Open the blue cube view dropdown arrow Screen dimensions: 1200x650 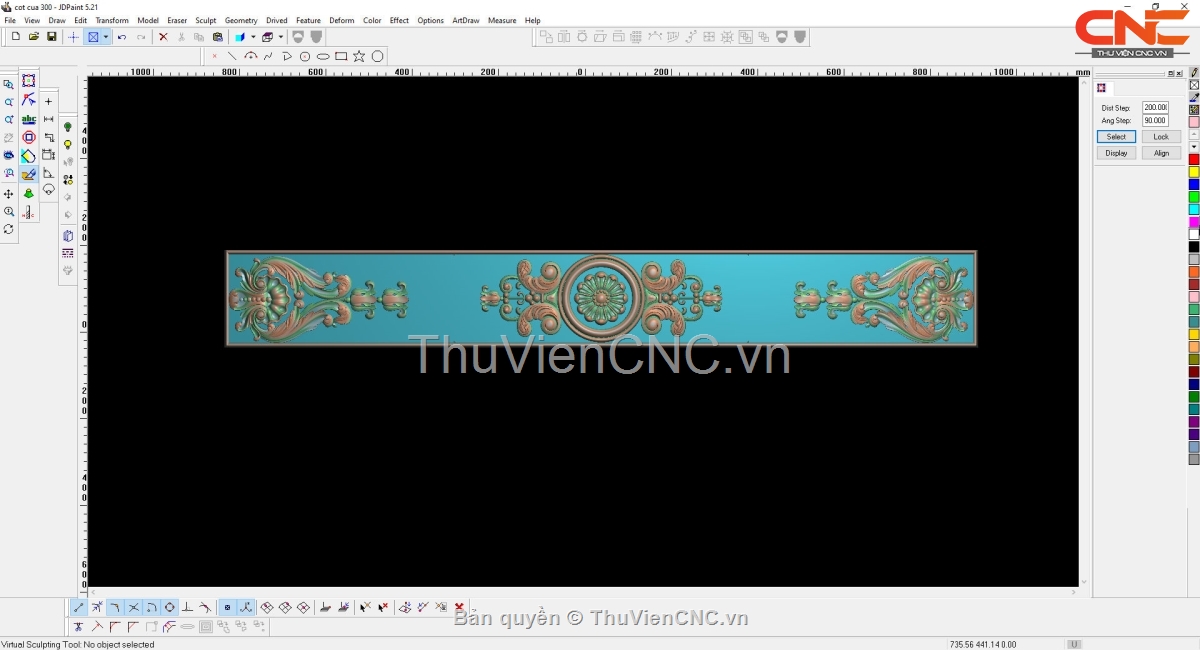253,37
